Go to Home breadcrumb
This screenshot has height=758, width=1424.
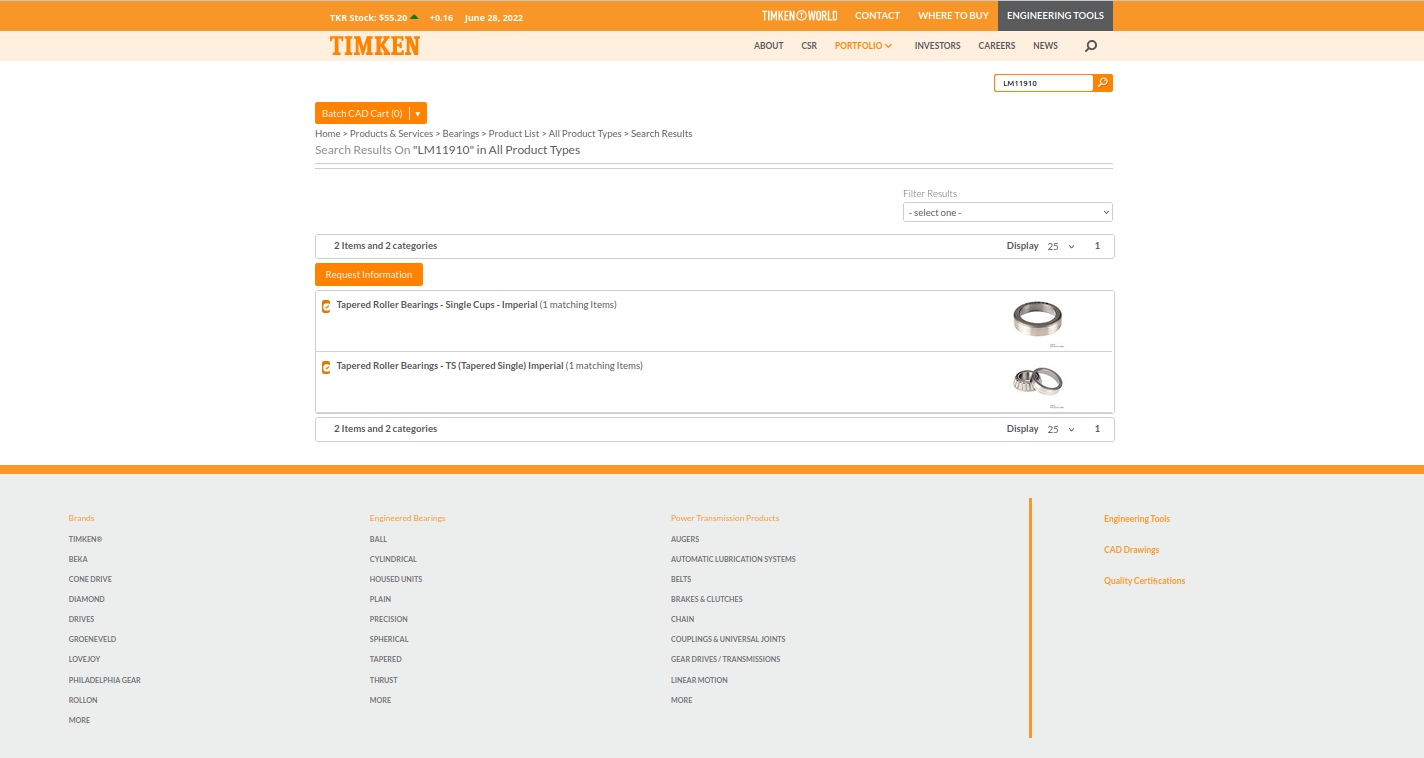328,134
